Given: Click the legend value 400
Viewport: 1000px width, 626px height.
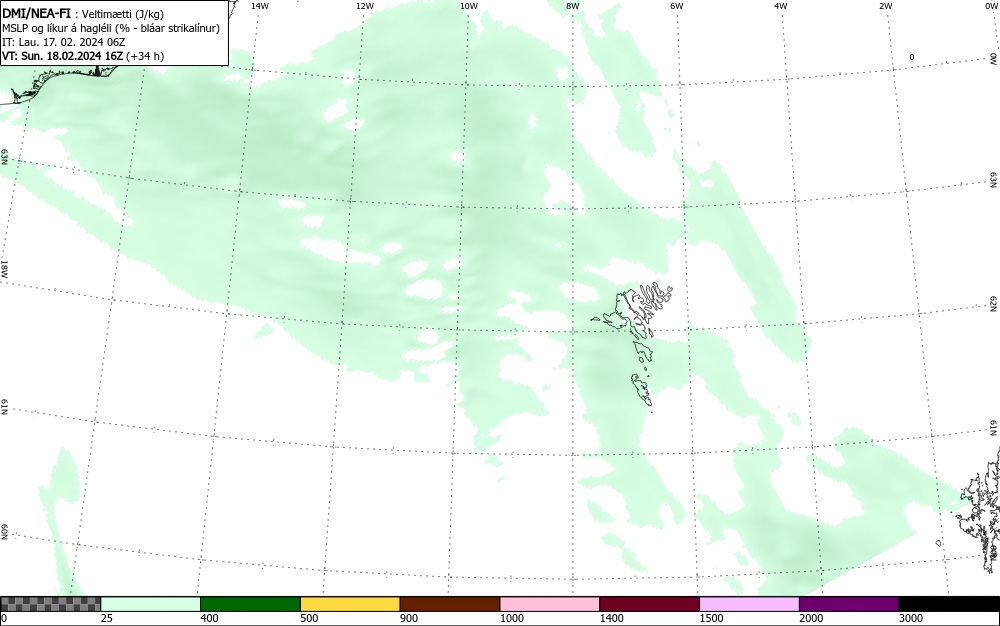Looking at the screenshot, I should [x=210, y=618].
